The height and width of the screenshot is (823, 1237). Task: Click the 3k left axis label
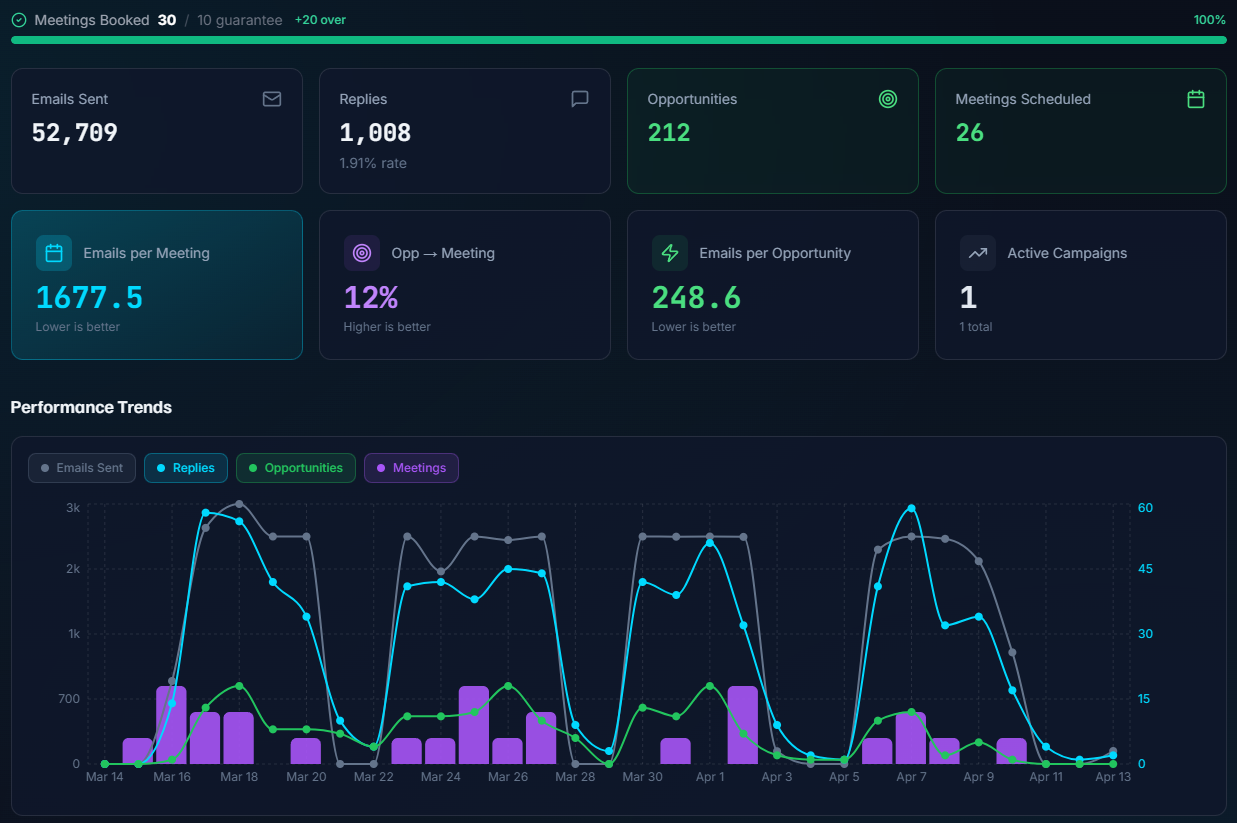pyautogui.click(x=73, y=508)
